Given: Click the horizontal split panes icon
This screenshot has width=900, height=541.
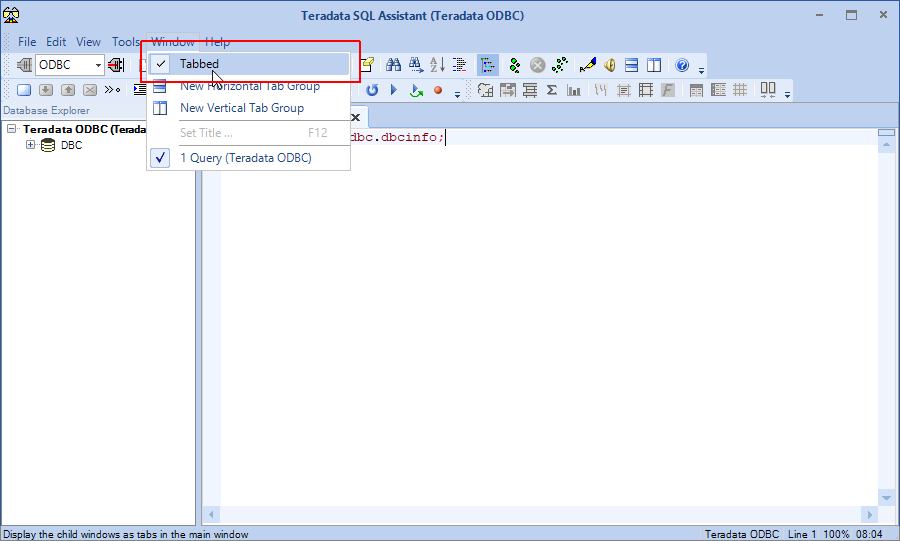Looking at the screenshot, I should click(x=631, y=65).
